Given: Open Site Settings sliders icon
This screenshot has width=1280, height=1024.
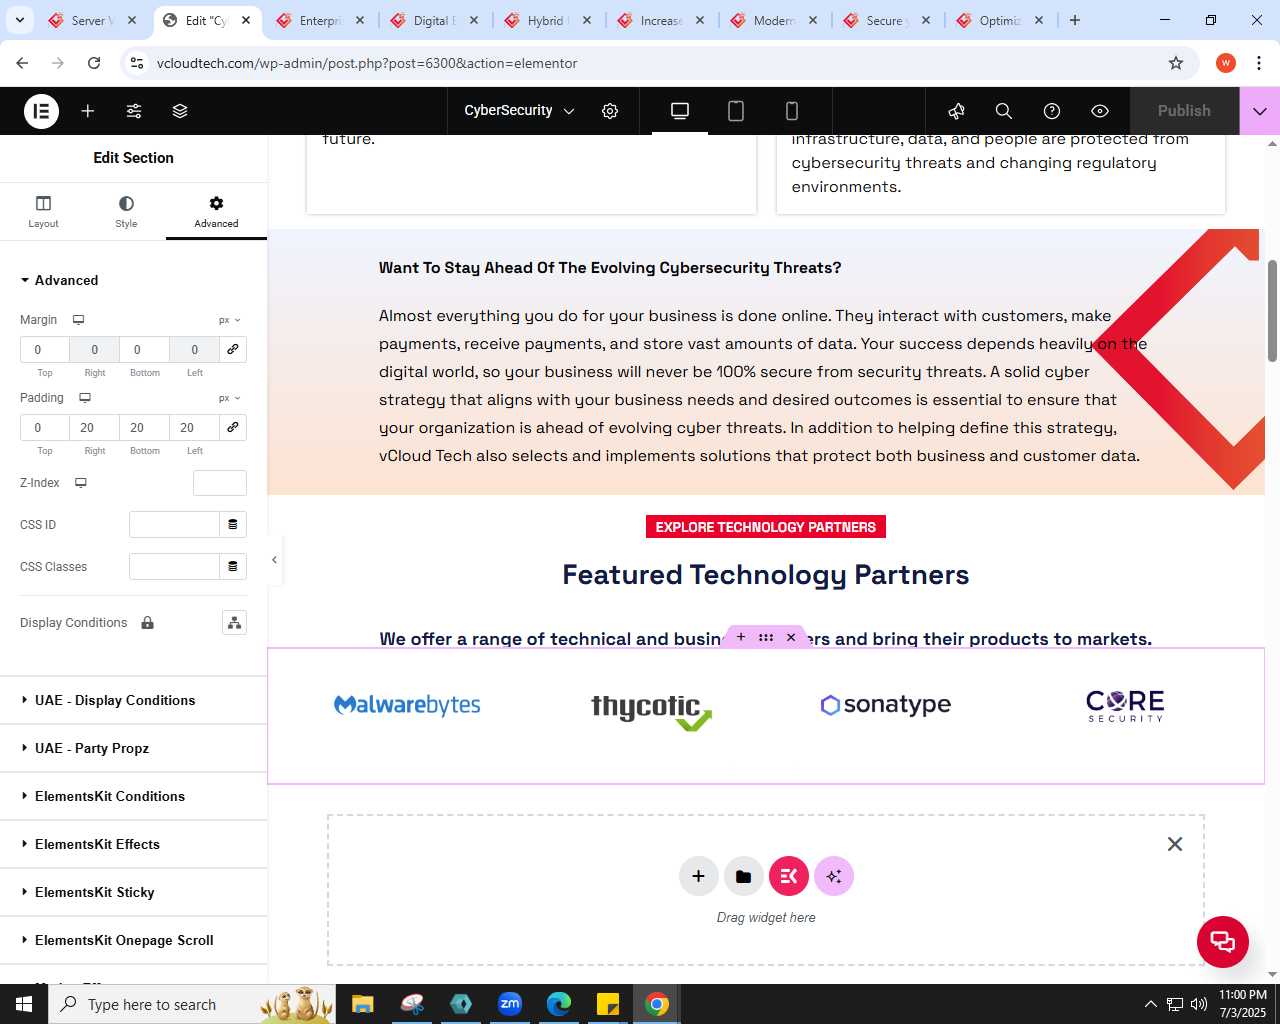Looking at the screenshot, I should [x=134, y=111].
